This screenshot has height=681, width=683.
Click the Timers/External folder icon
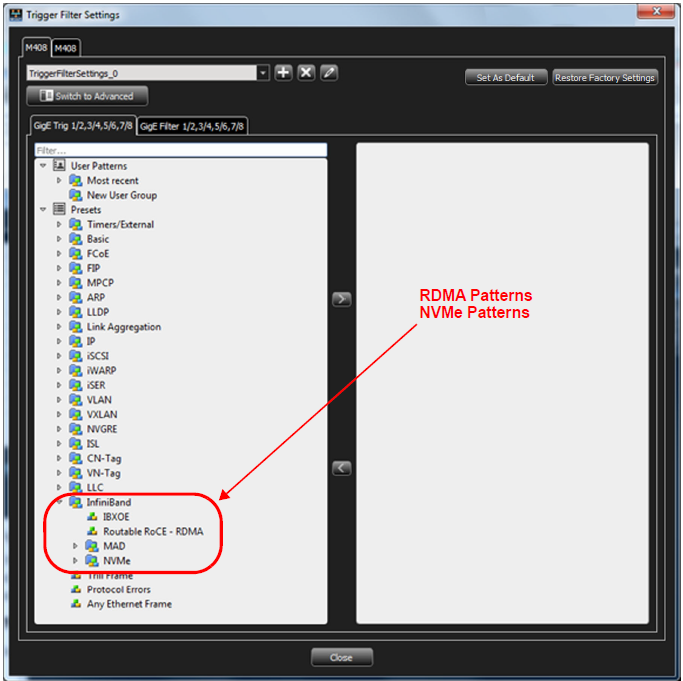[x=76, y=224]
